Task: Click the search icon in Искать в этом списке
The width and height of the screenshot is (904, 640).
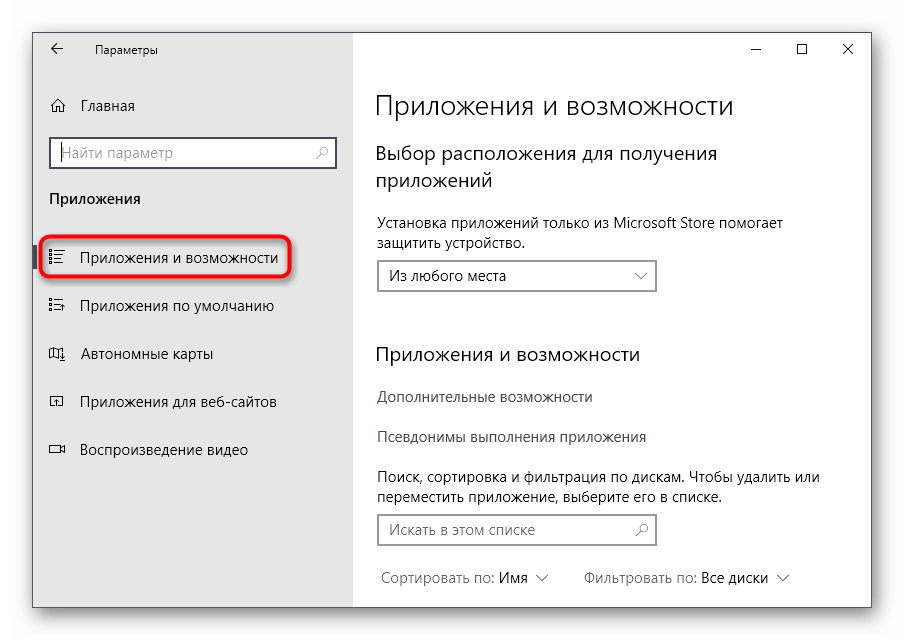Action: [x=642, y=530]
